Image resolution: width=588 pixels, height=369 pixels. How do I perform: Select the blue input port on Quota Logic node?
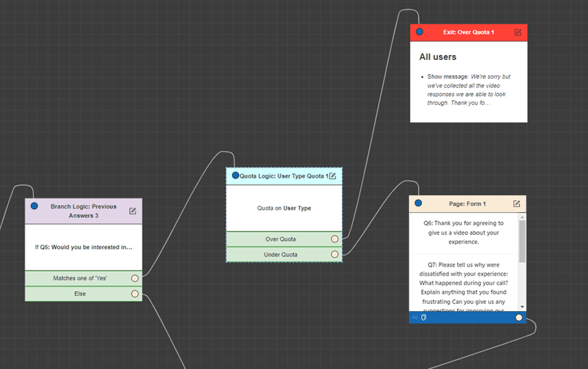236,175
